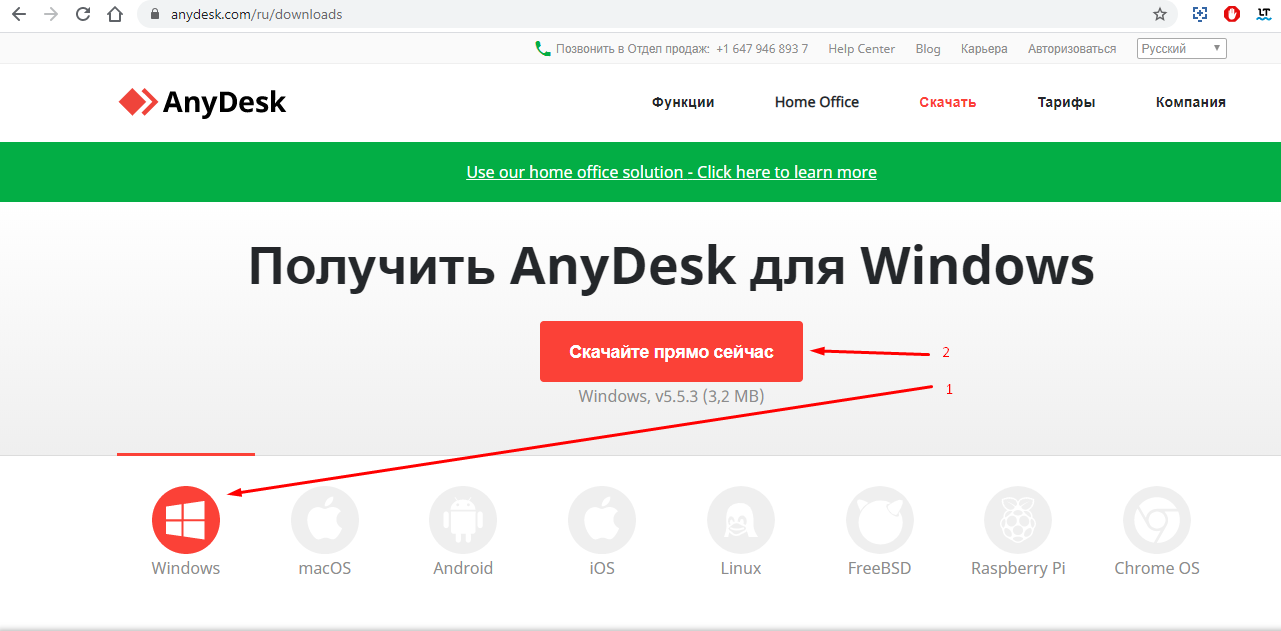Open the blue screenshot extension icon
Viewport: 1281px width, 631px height.
tap(1200, 15)
